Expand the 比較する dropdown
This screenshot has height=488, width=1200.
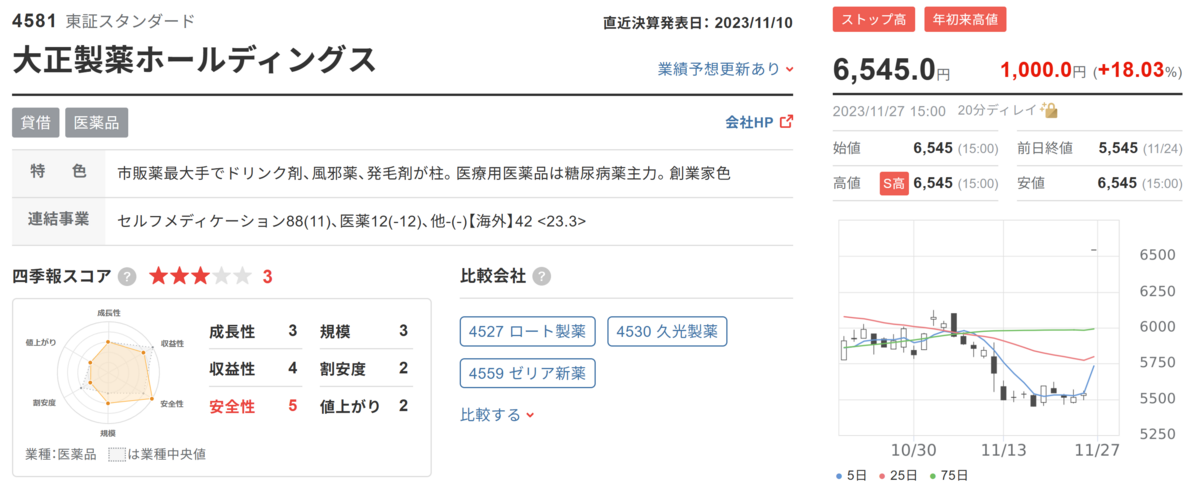click(x=497, y=414)
